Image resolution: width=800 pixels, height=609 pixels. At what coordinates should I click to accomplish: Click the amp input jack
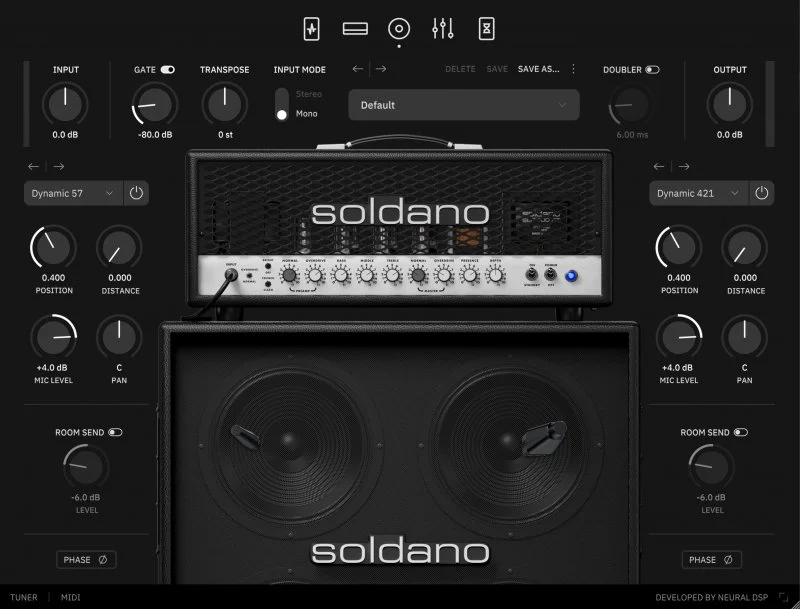coord(231,275)
